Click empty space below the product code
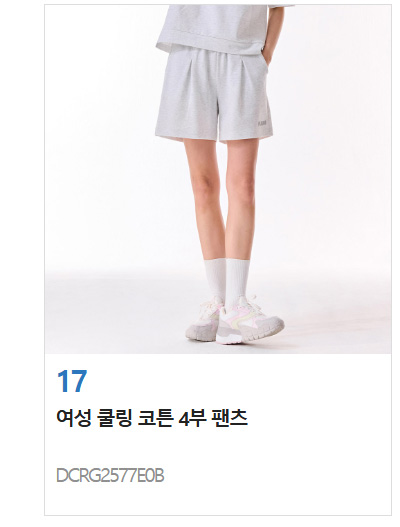 coord(218,501)
